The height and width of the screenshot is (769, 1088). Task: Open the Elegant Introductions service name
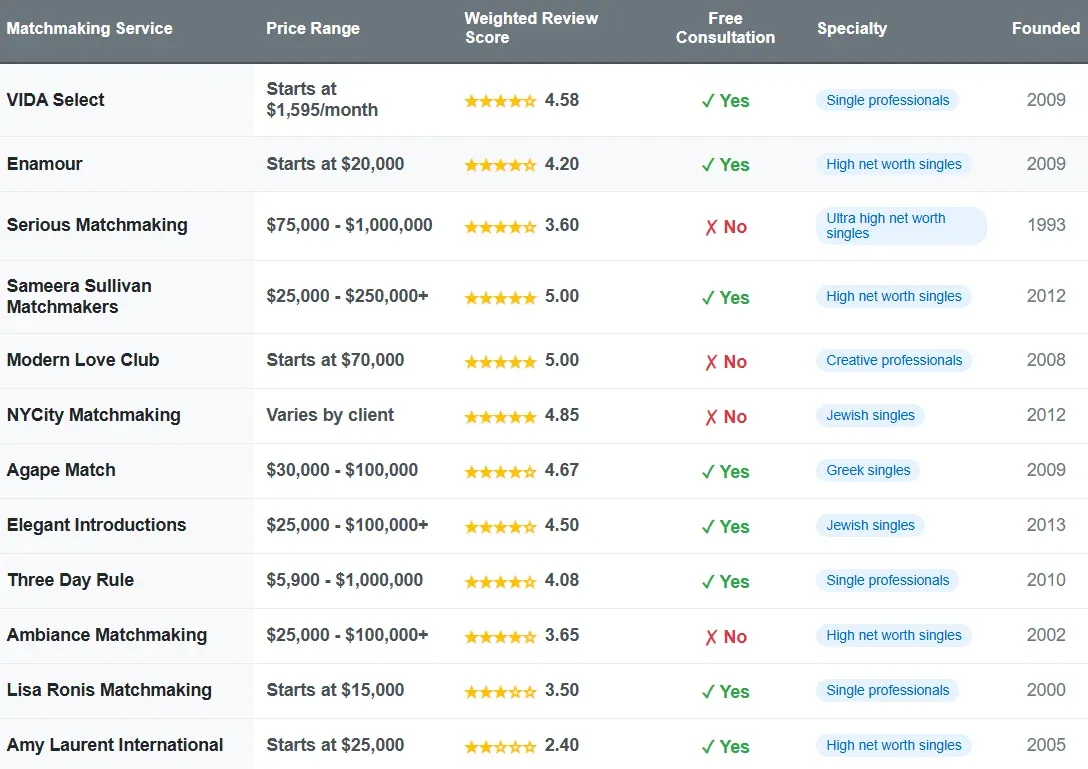96,526
